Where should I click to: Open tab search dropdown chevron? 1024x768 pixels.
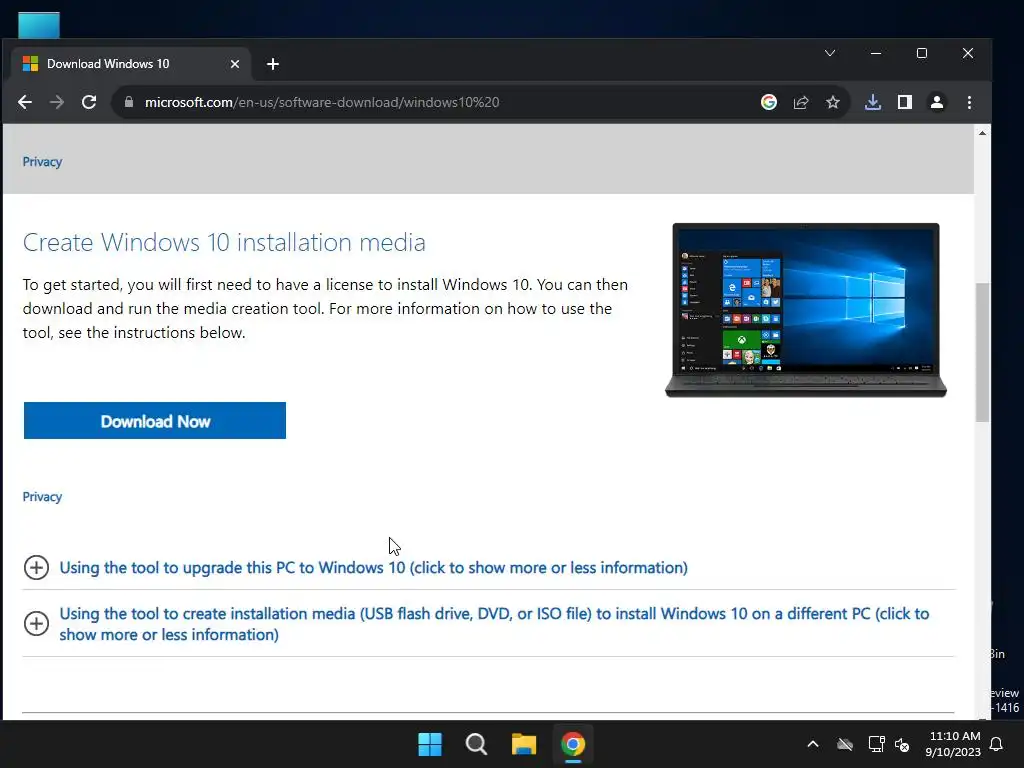[830, 53]
